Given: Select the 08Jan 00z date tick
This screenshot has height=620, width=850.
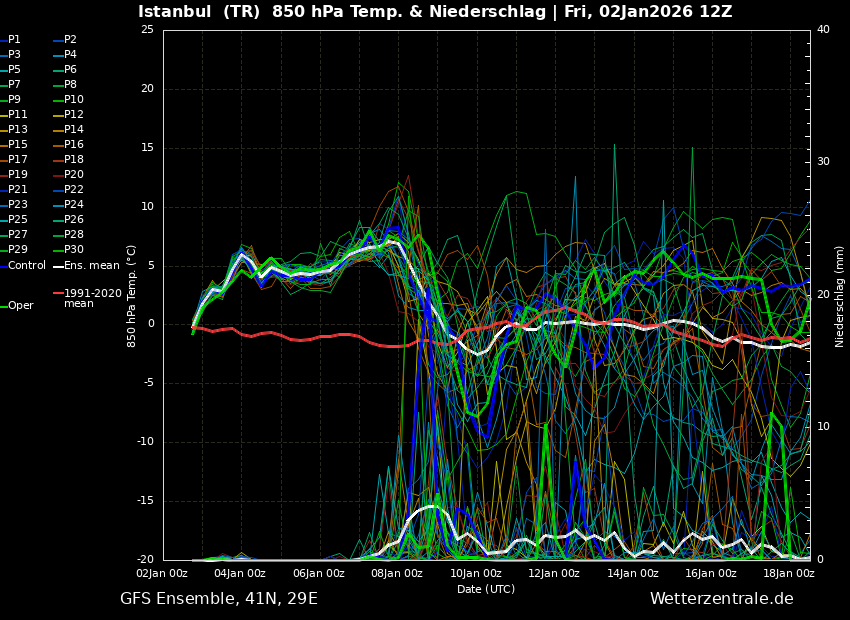Looking at the screenshot, I should point(397,573).
